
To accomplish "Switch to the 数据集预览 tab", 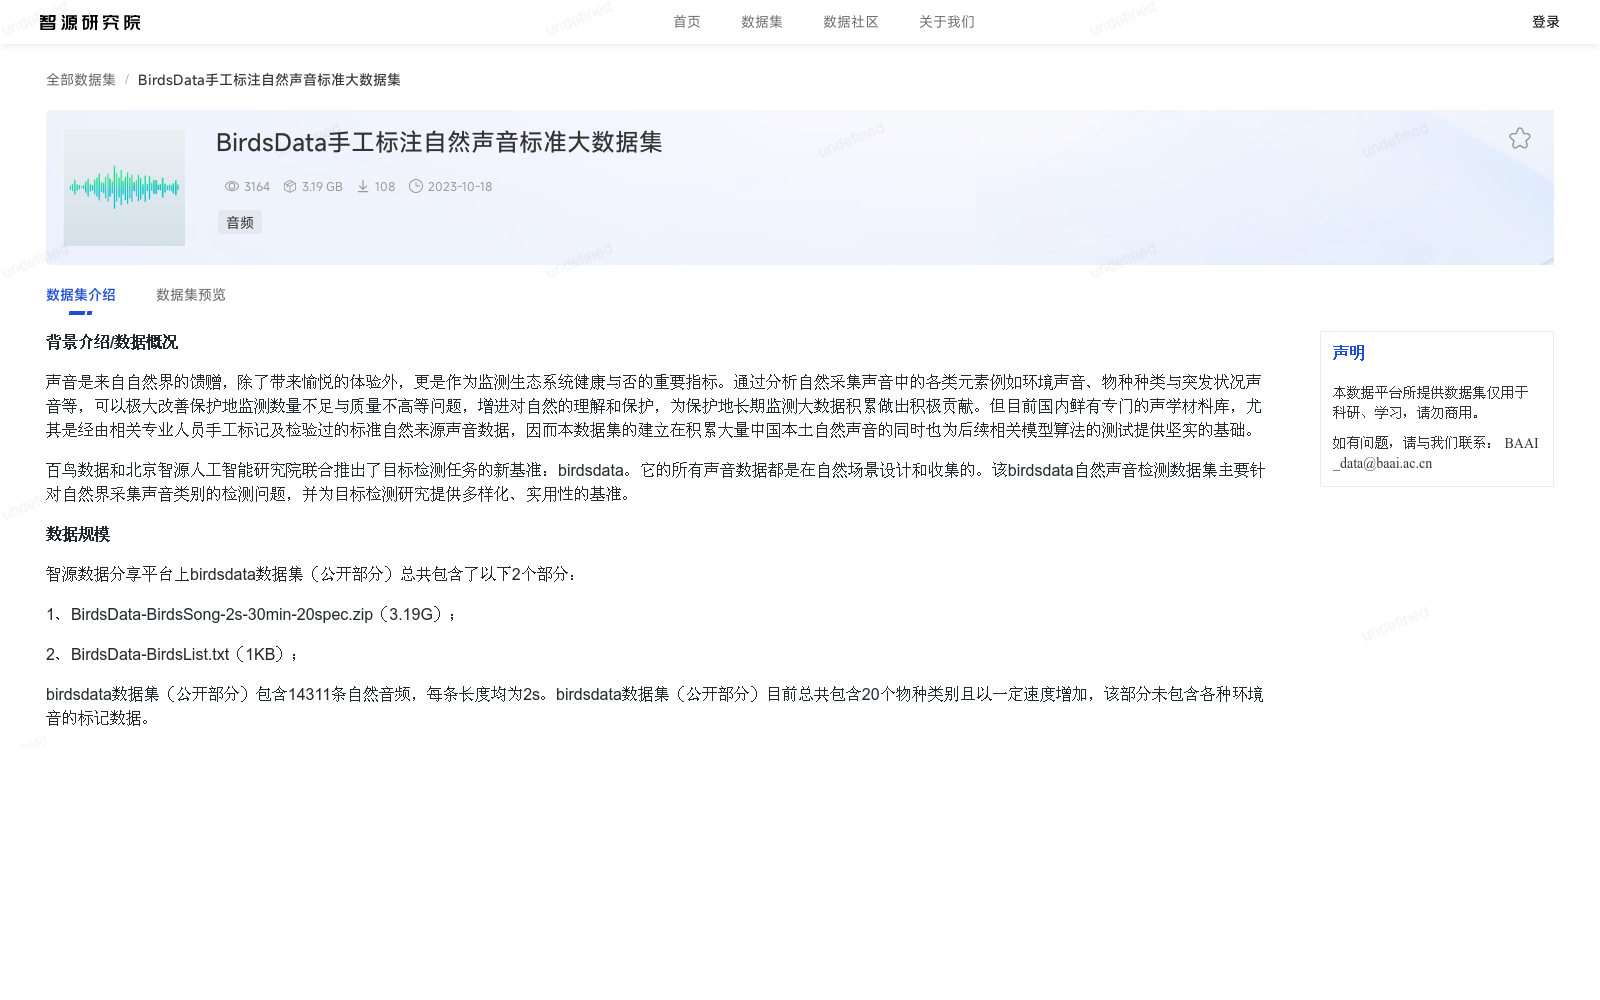I will tap(191, 295).
